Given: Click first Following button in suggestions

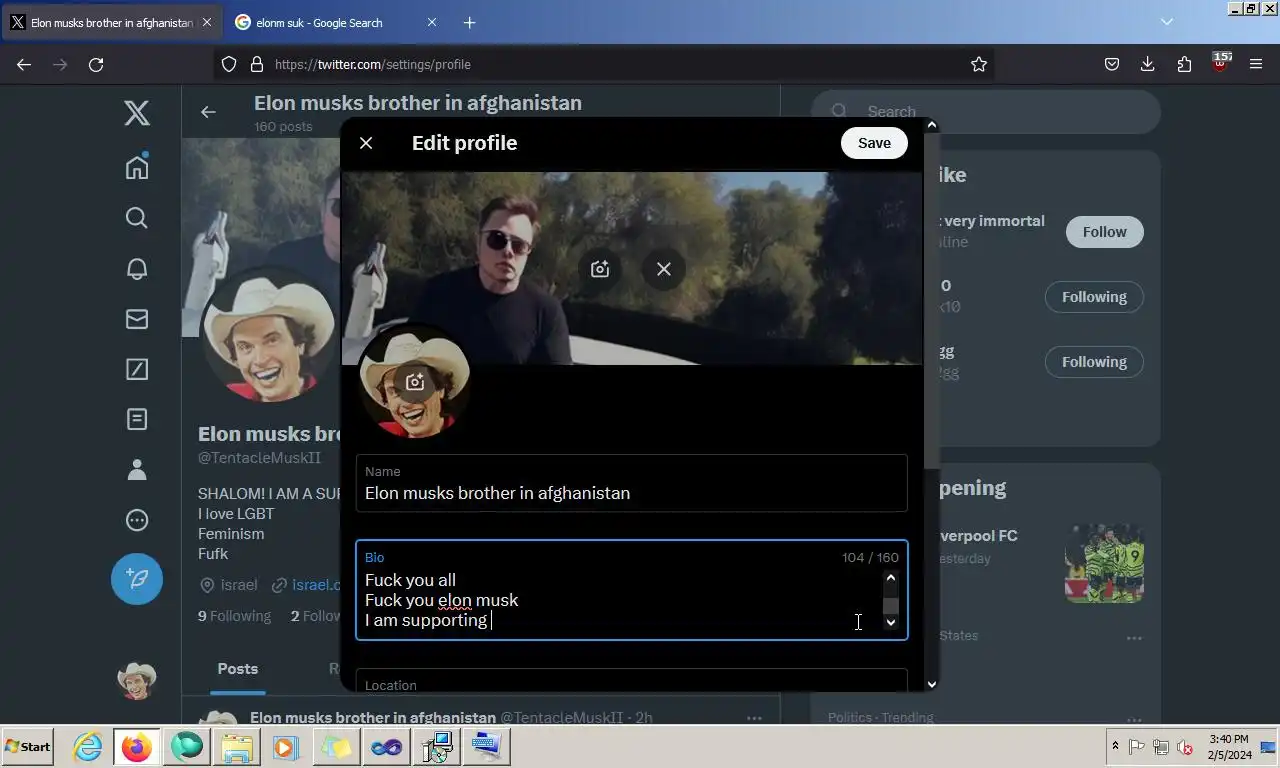Looking at the screenshot, I should [x=1094, y=297].
